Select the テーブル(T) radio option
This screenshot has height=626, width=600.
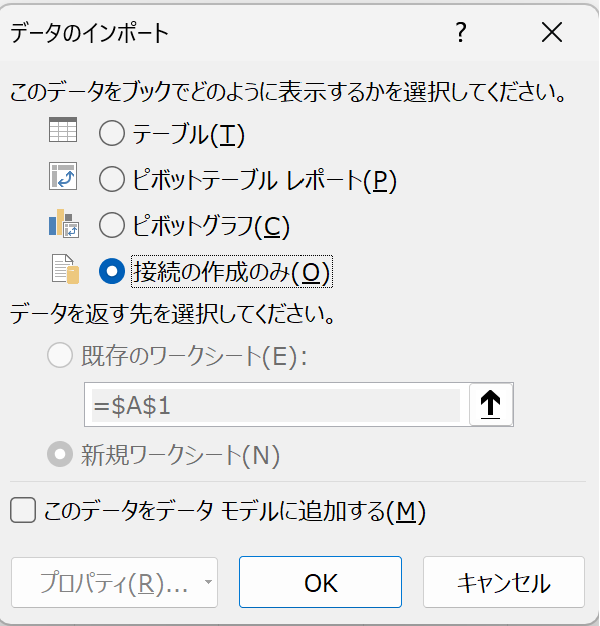[x=112, y=133]
